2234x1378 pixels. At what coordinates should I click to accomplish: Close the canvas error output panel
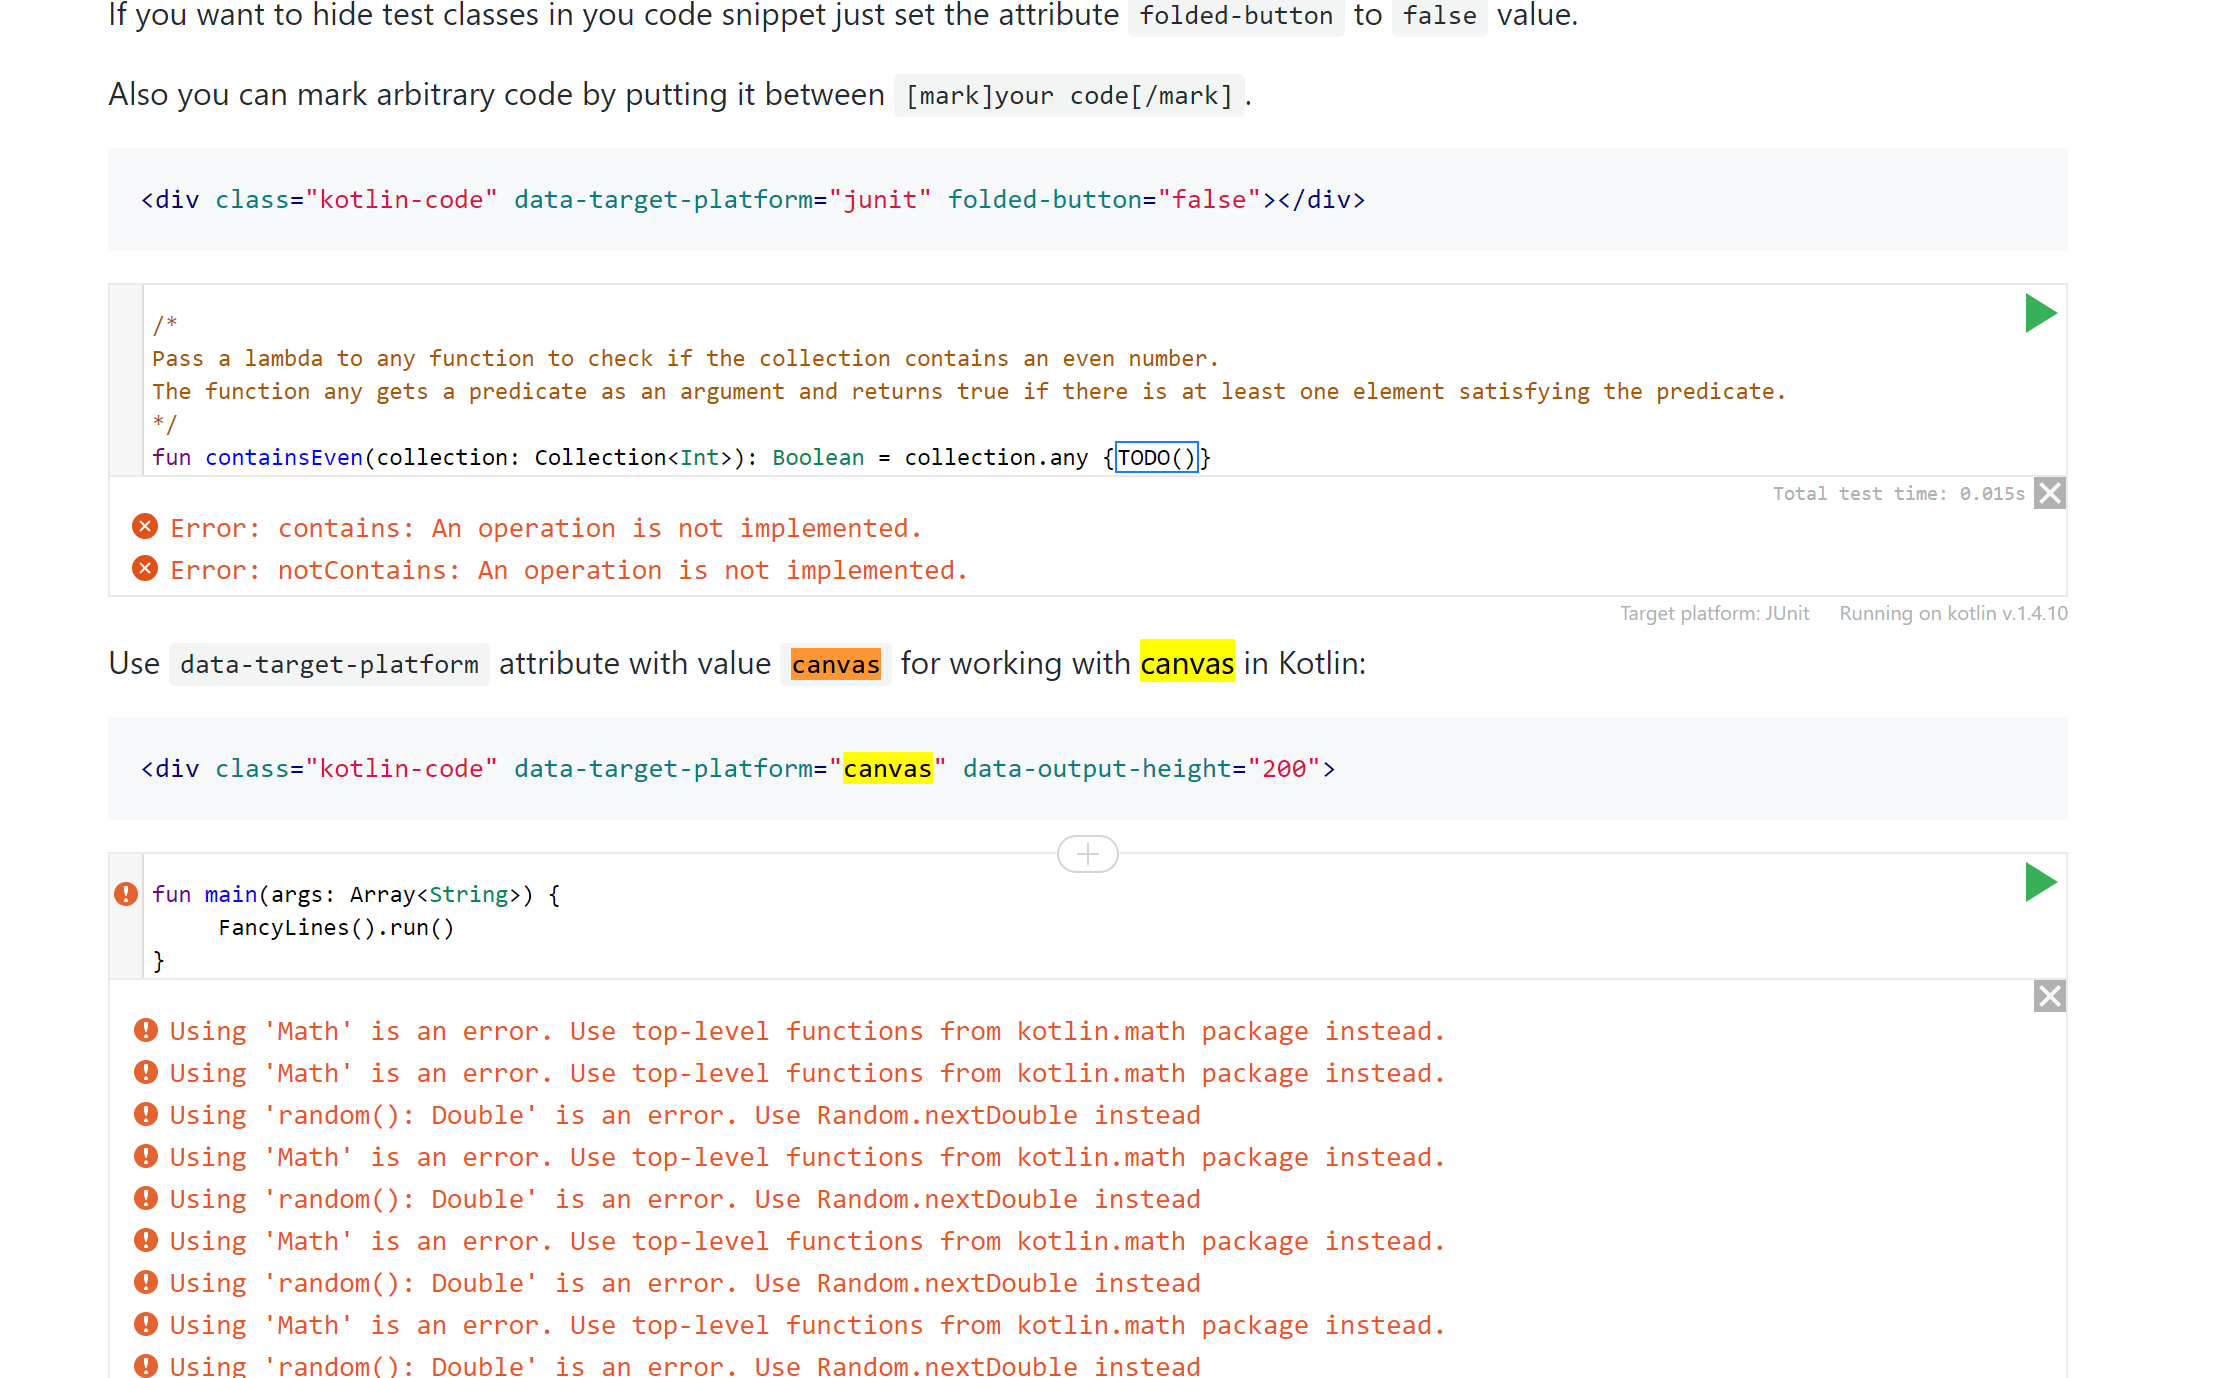point(2049,996)
